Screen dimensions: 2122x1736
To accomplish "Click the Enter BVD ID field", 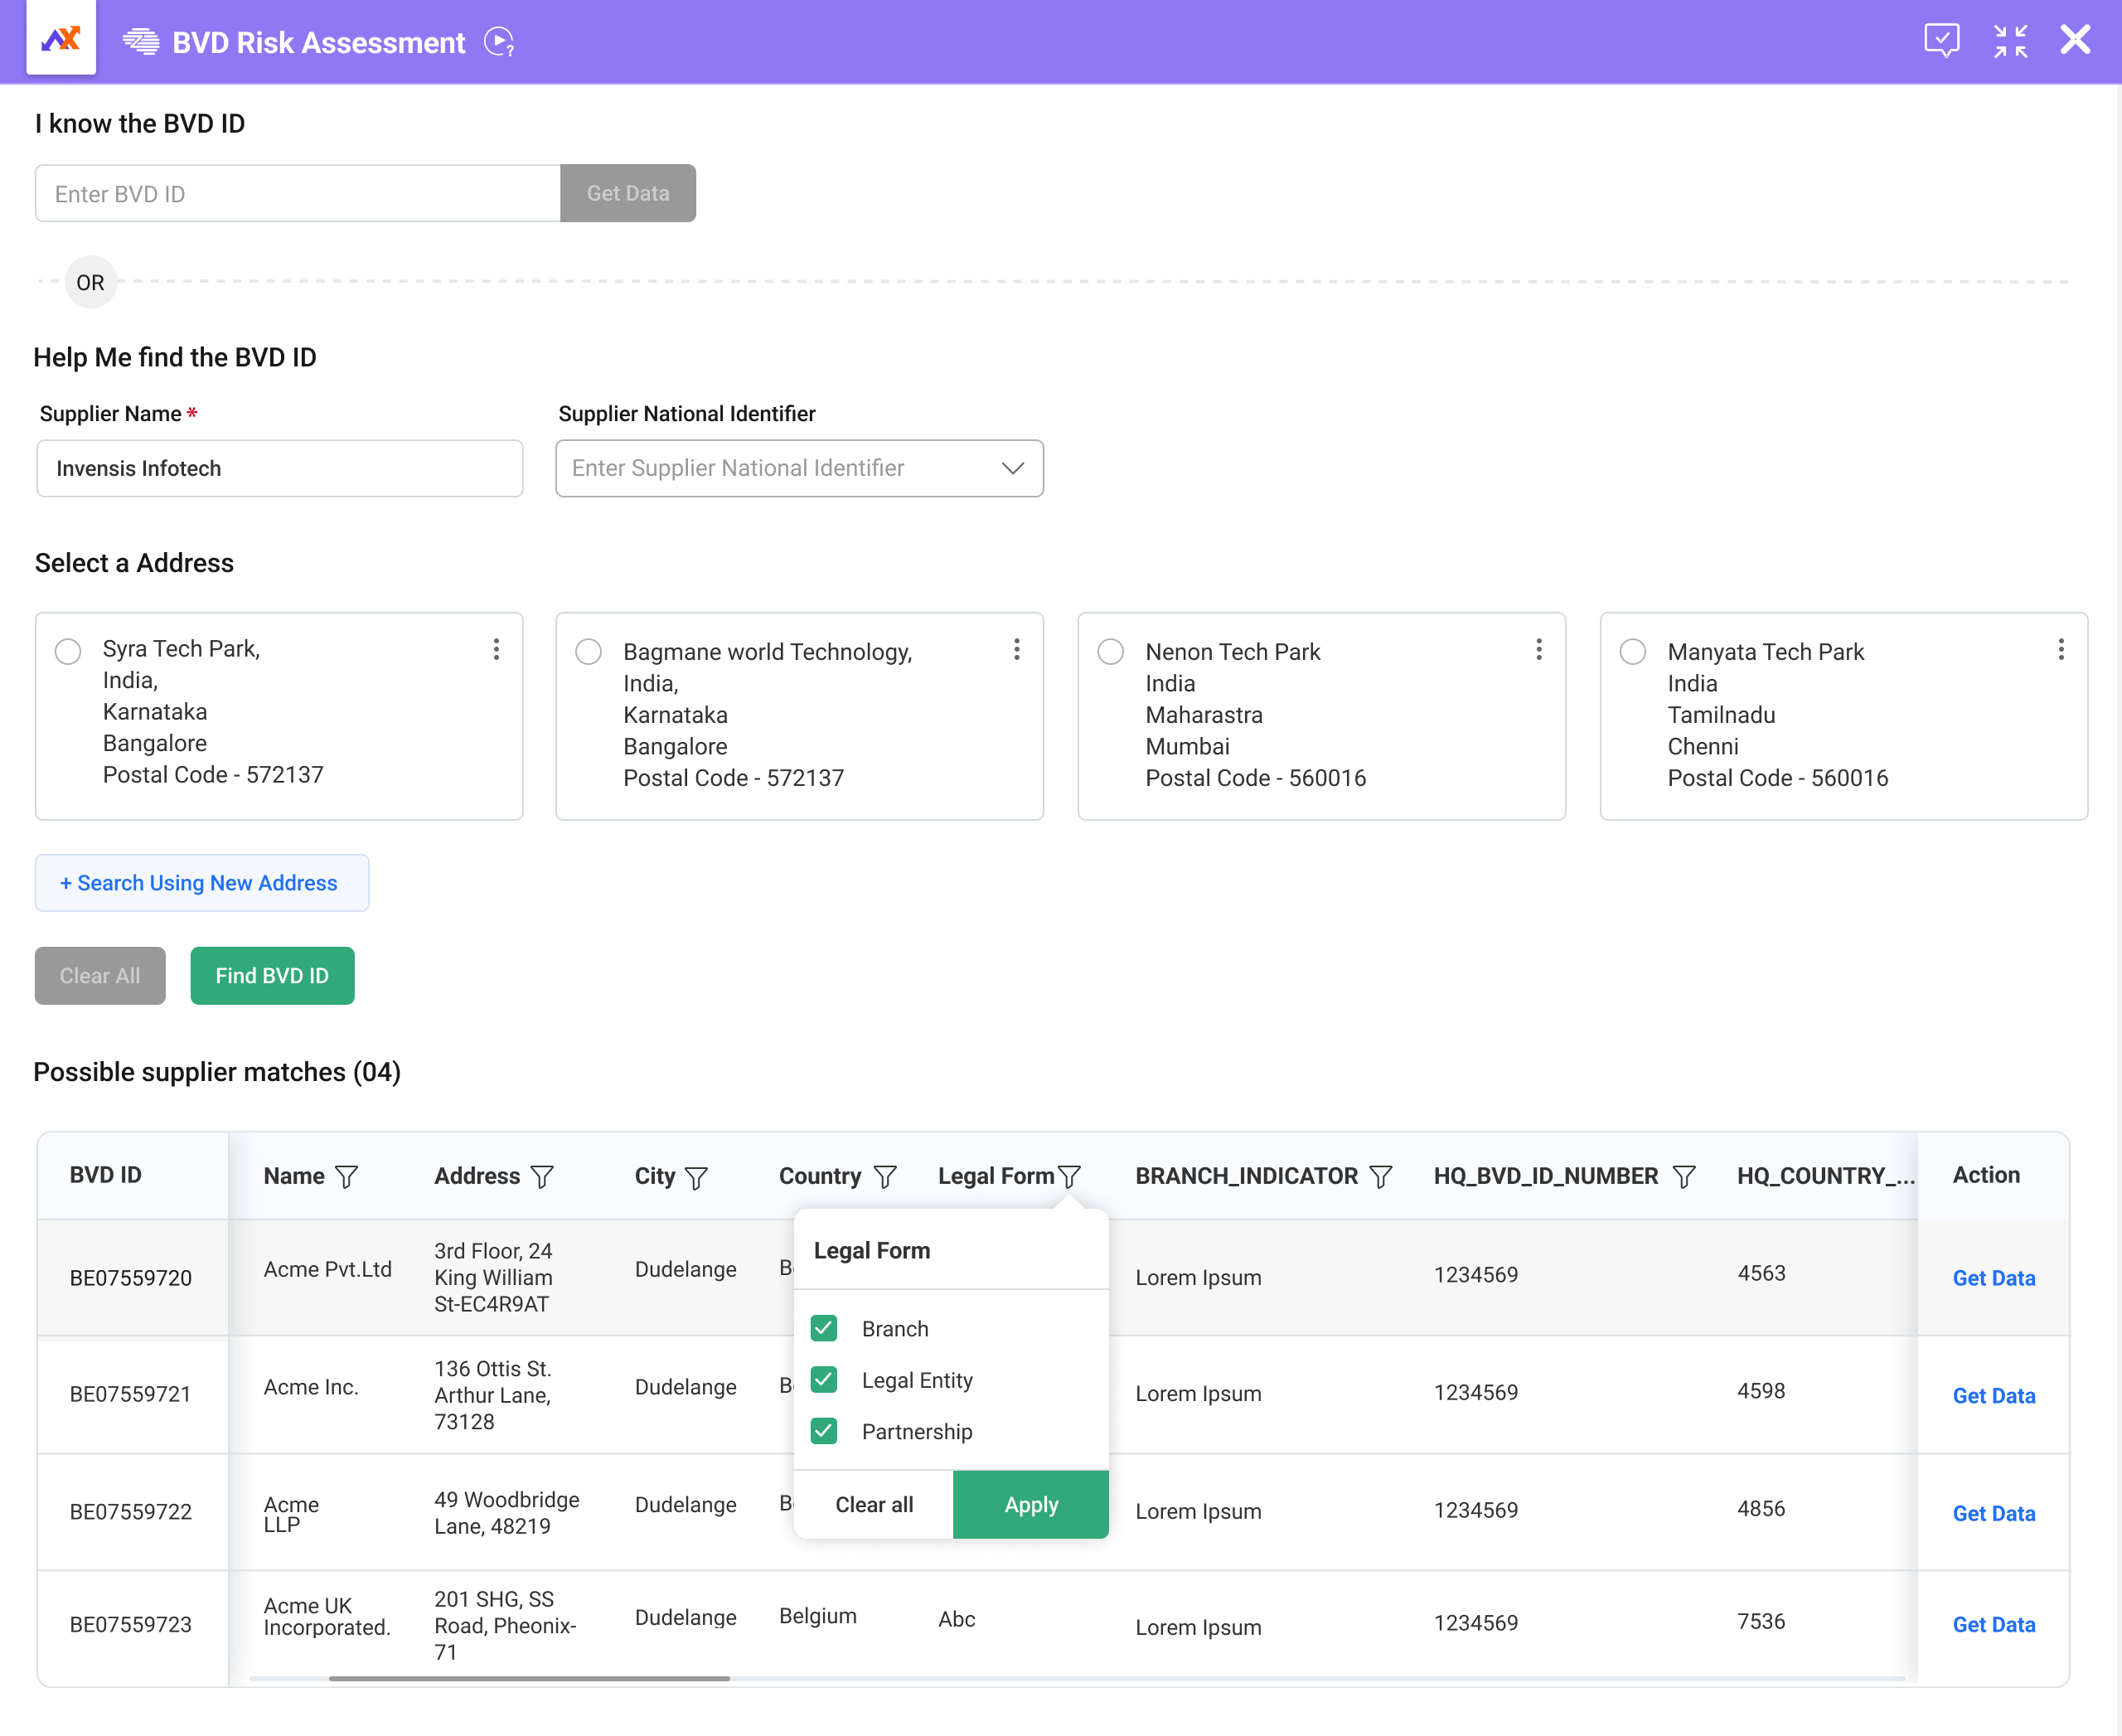I will tap(298, 194).
